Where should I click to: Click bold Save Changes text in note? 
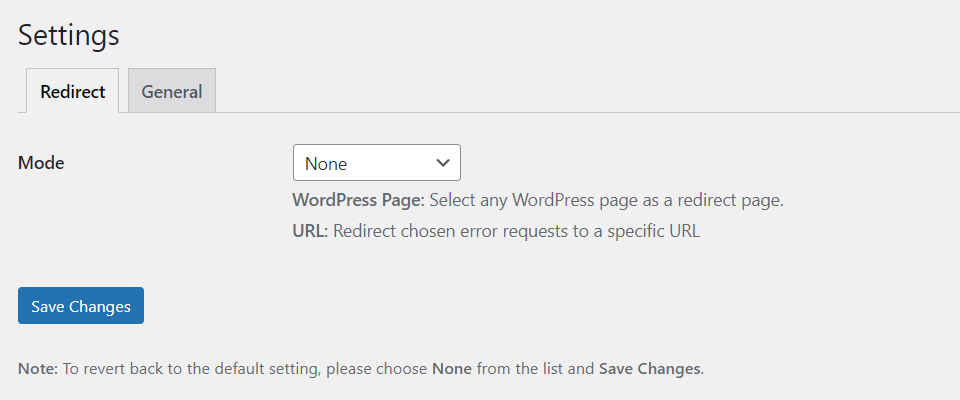[650, 368]
